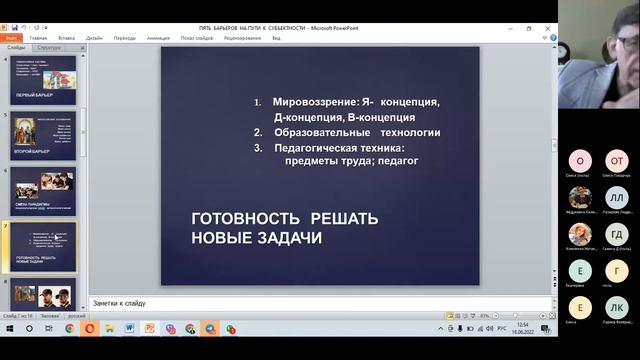This screenshot has width=640, height=360.
Task: Select slide 4 thumbnail ПЕРВЫЙ БАРЬЕР
Action: (43, 80)
